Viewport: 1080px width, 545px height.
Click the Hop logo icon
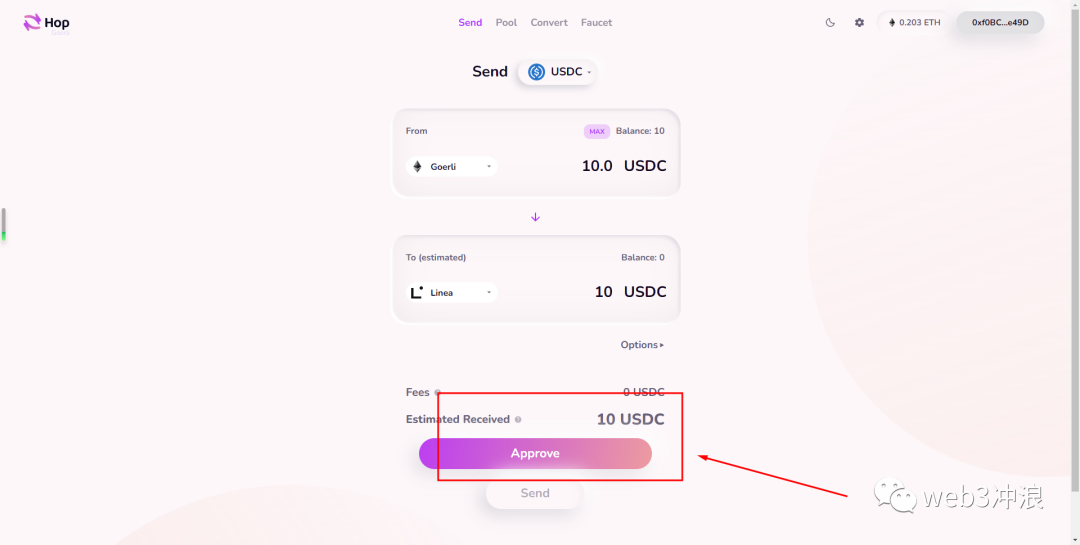32,23
